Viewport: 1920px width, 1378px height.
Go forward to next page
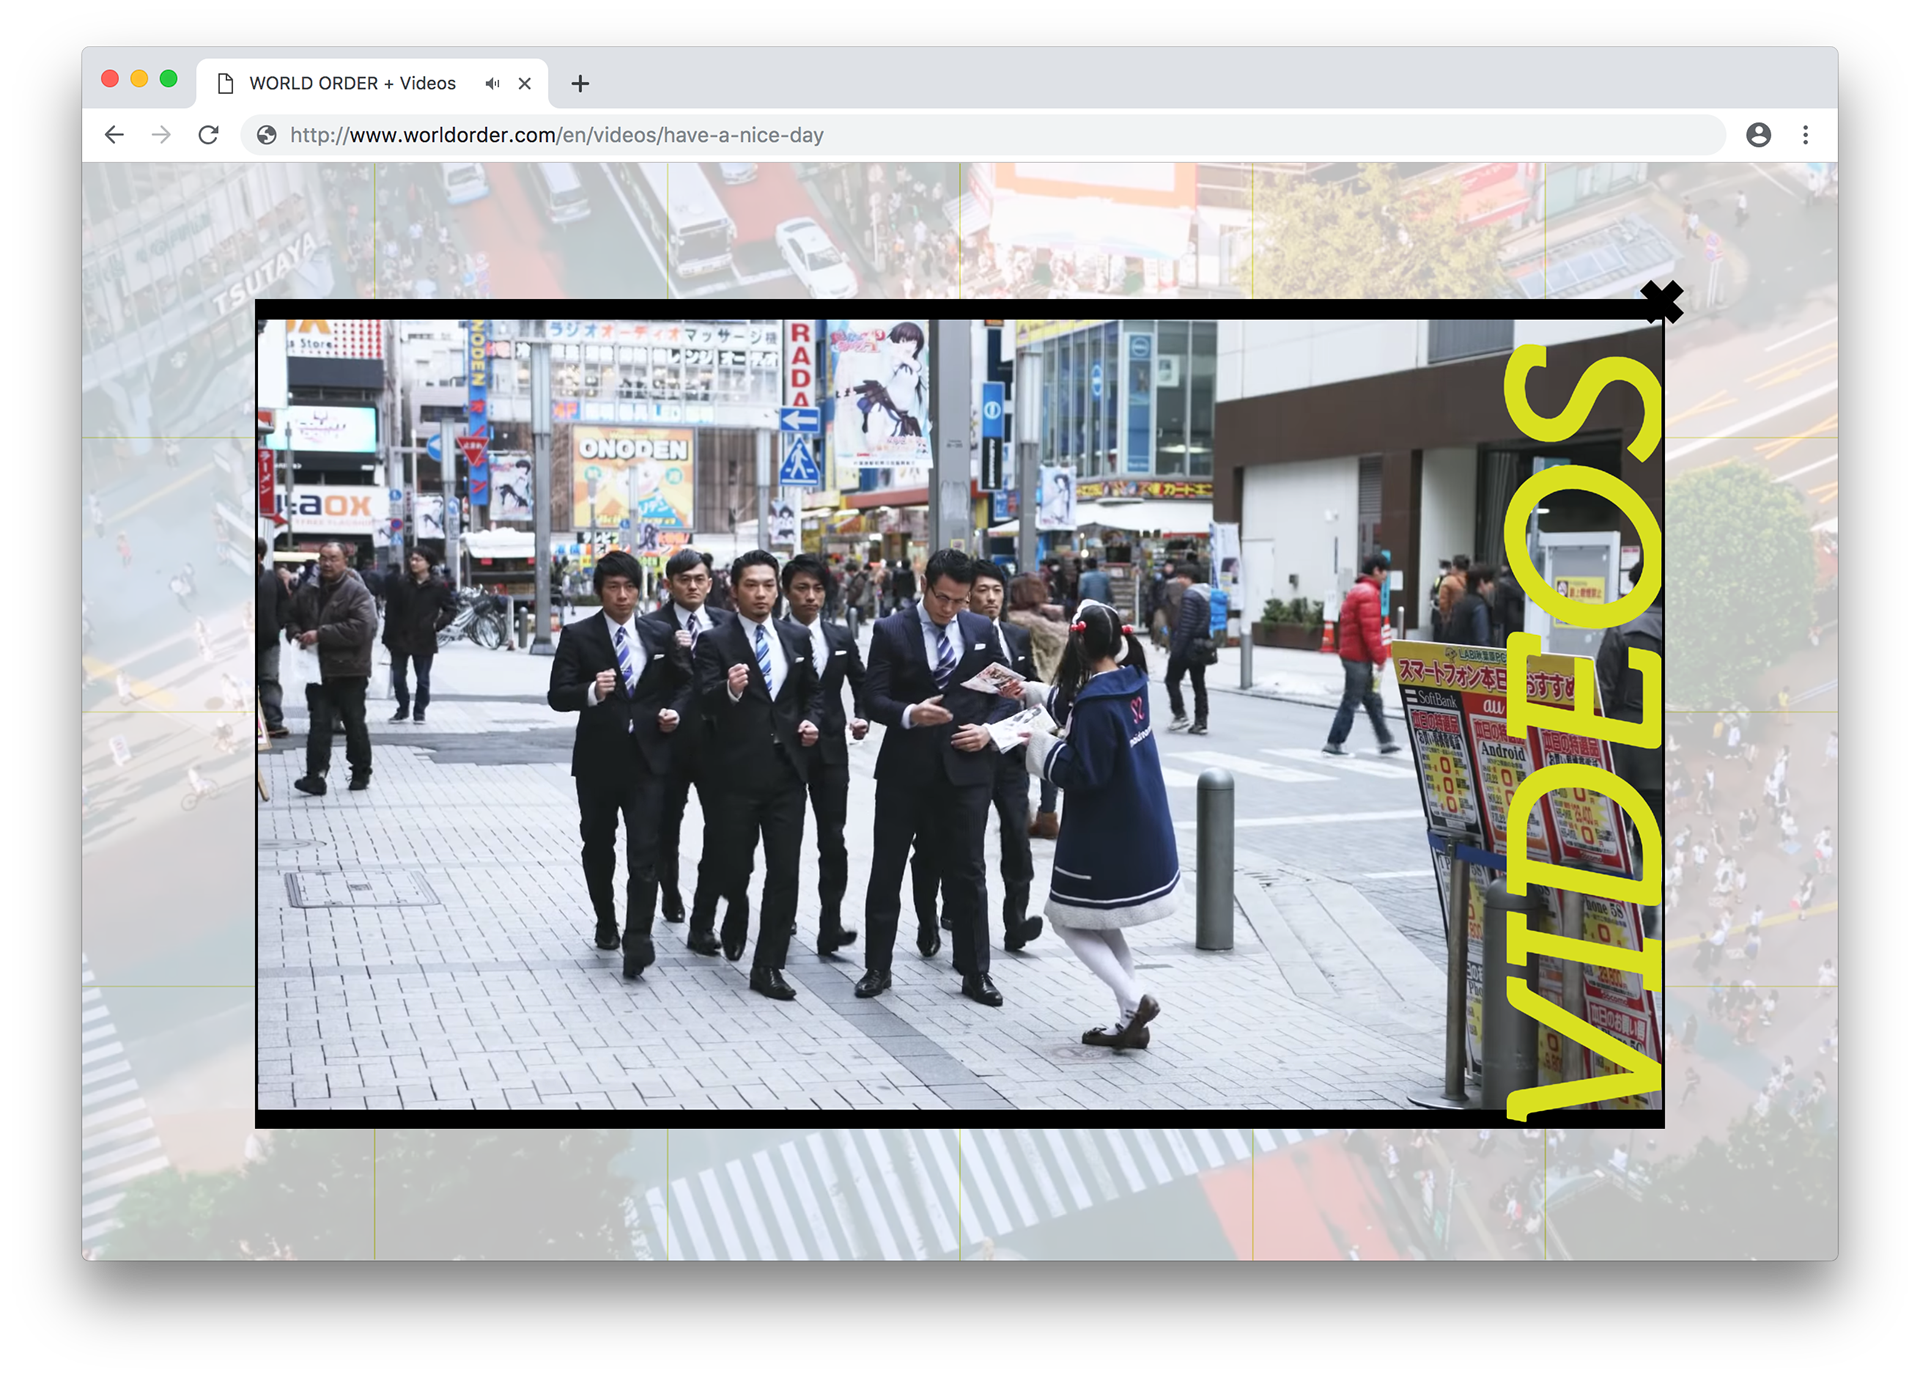tap(161, 135)
